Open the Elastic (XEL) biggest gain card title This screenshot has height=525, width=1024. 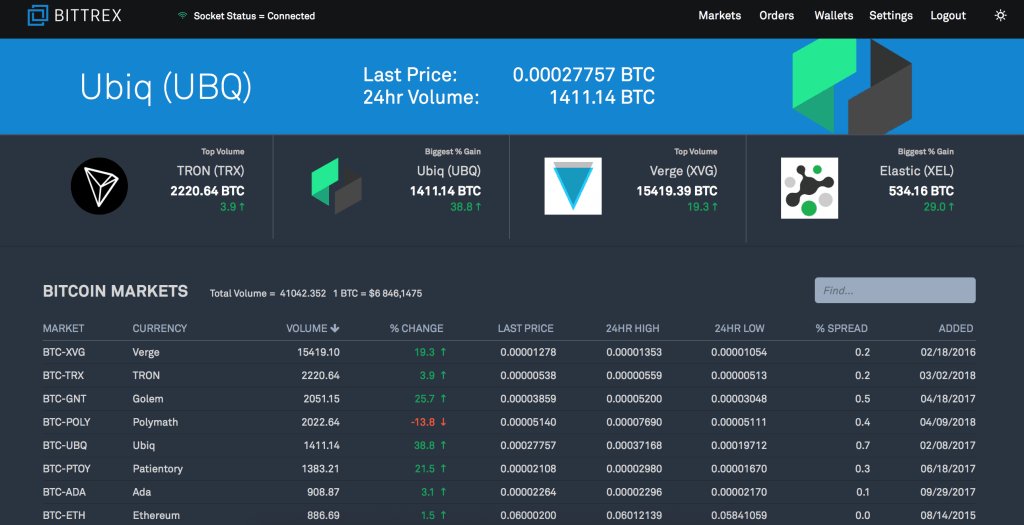coord(917,171)
